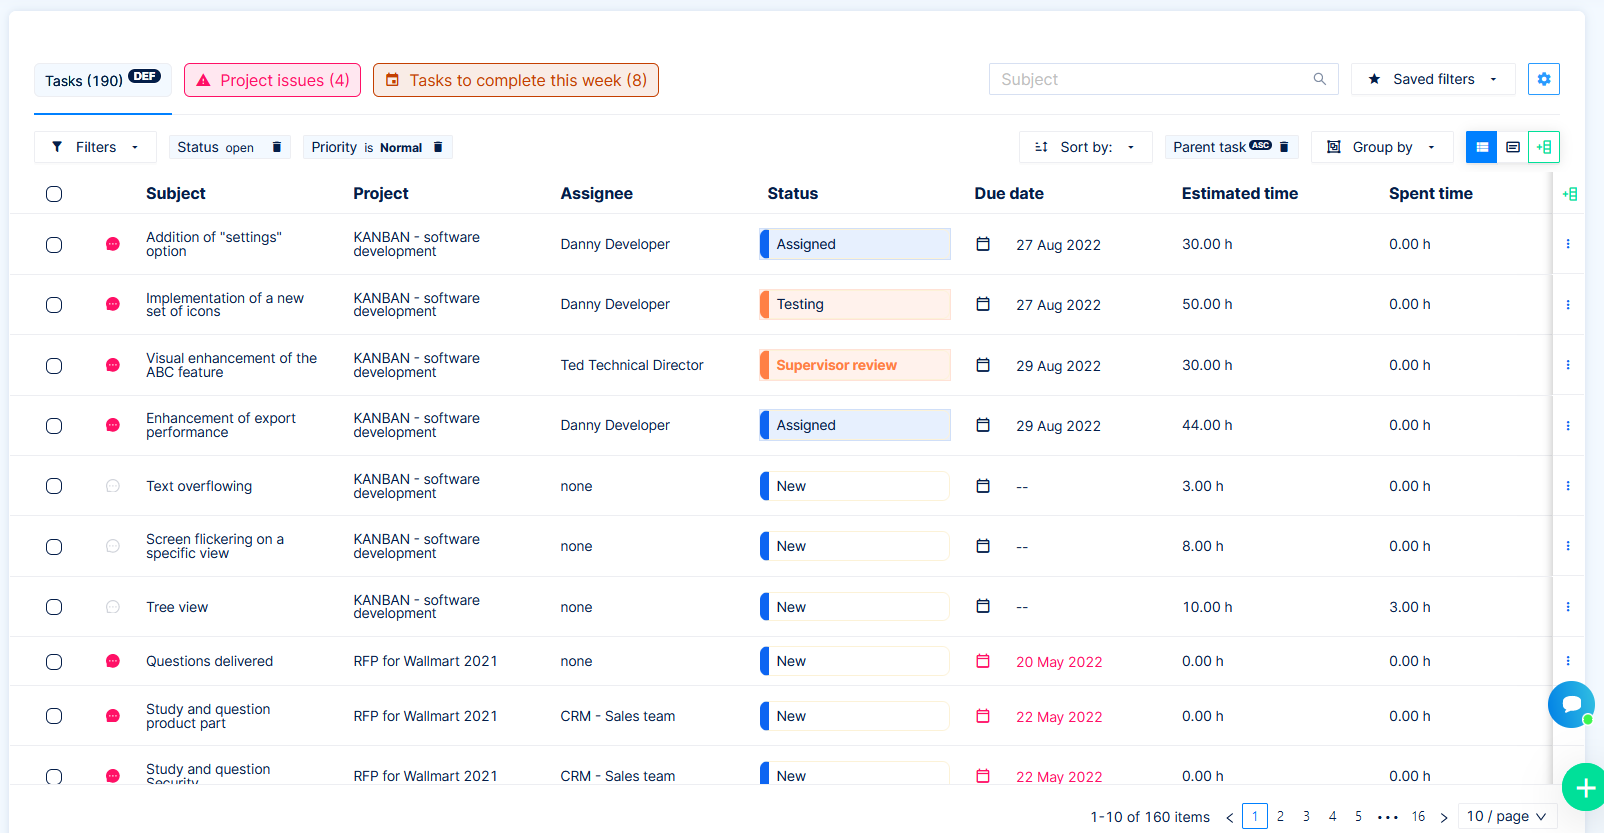Open the Tasks to complete this week tab
Viewport: 1604px width, 833px height.
point(515,80)
